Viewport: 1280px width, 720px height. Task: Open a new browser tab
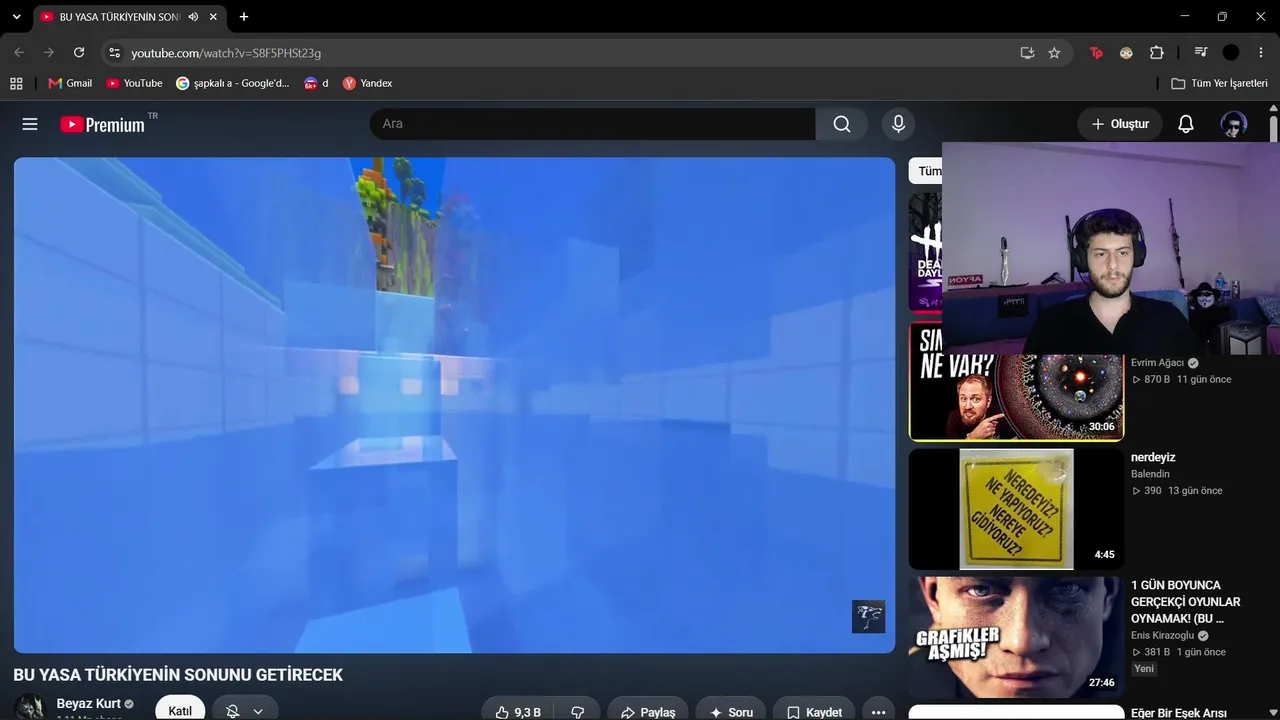click(244, 17)
